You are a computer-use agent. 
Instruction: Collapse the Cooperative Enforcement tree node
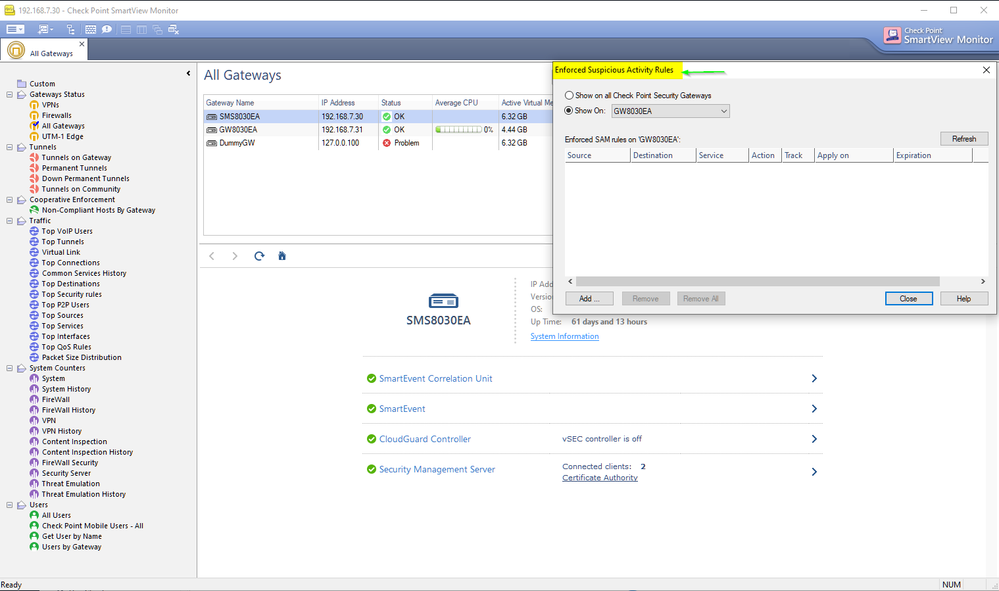click(10, 199)
